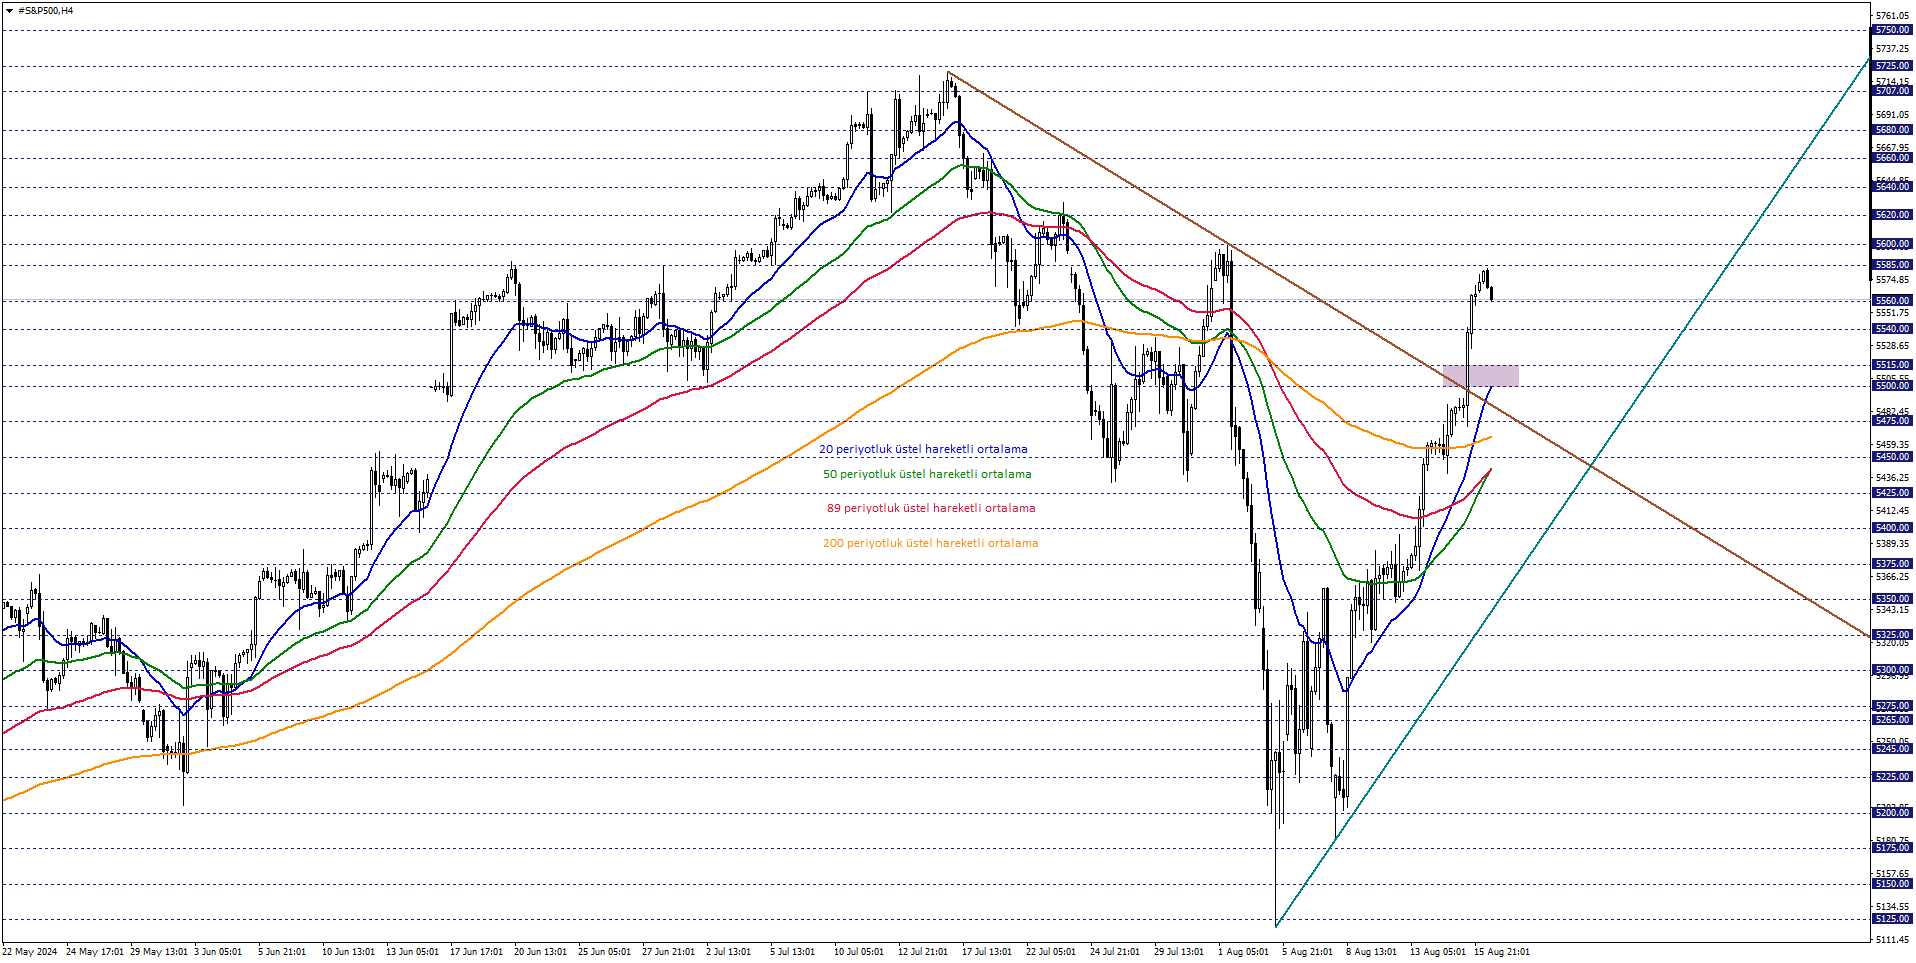The width and height of the screenshot is (1916, 963).
Task: Click the 5560.00 current price label
Action: click(x=1892, y=301)
